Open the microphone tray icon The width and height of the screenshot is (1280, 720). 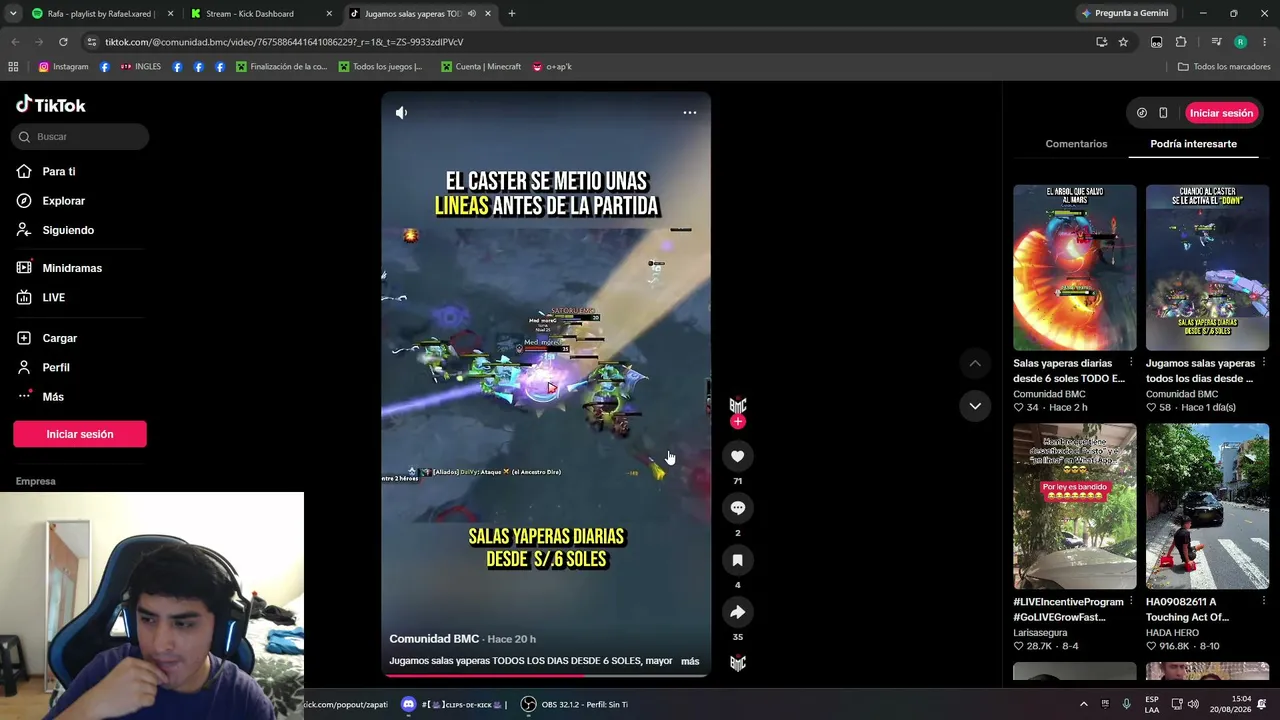[x=1126, y=705]
